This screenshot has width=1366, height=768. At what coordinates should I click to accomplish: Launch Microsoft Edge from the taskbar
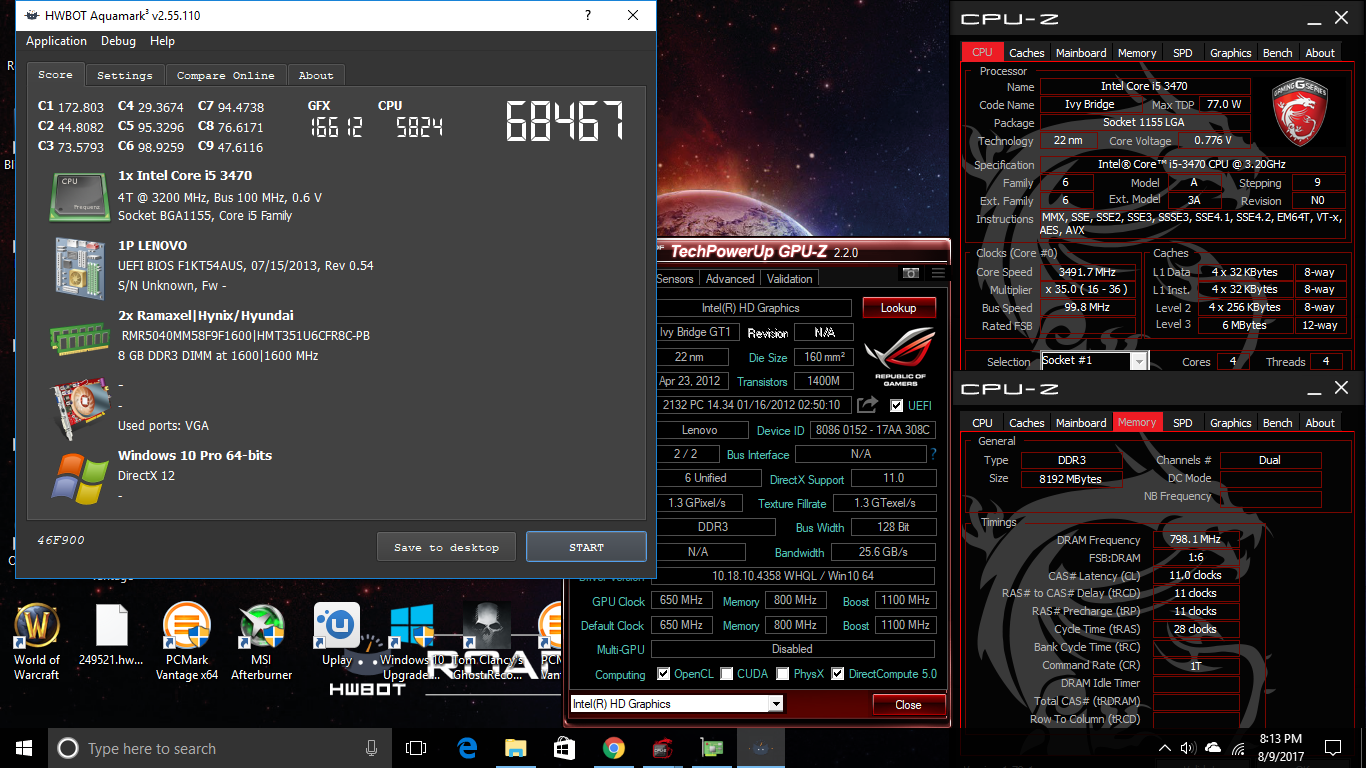pyautogui.click(x=467, y=748)
